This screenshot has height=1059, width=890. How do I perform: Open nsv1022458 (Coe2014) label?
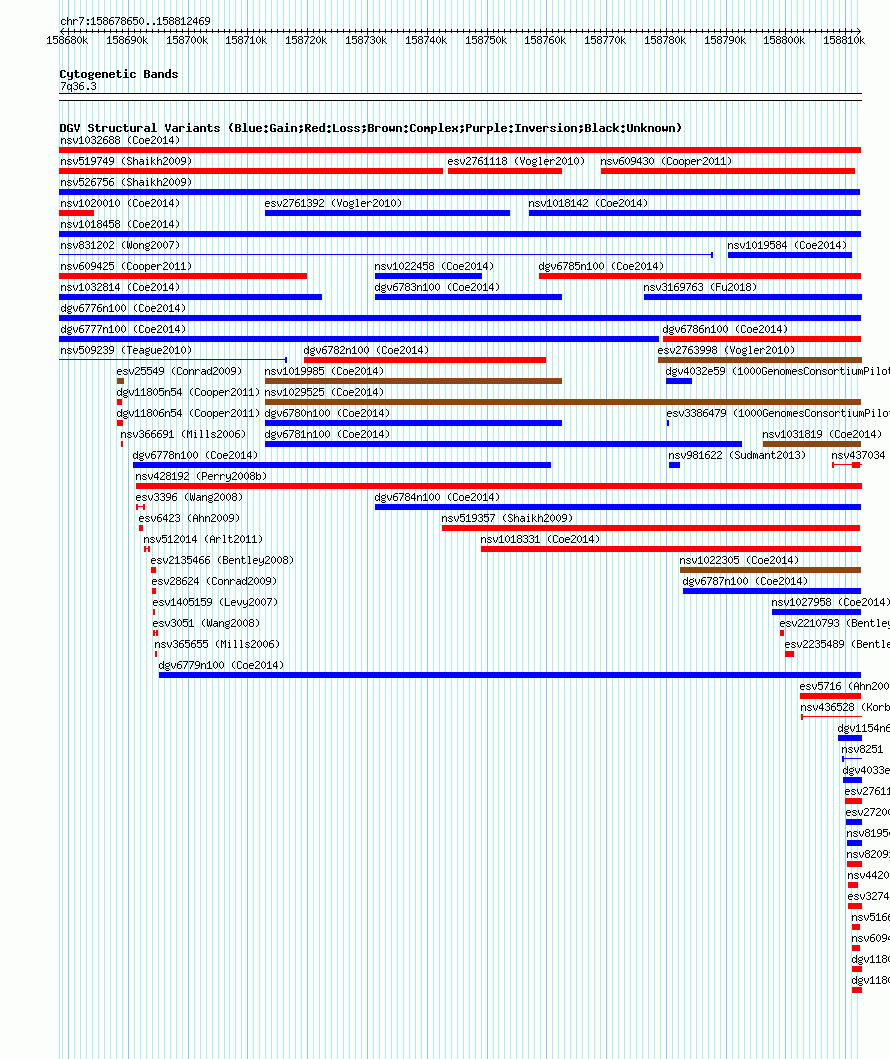(434, 266)
